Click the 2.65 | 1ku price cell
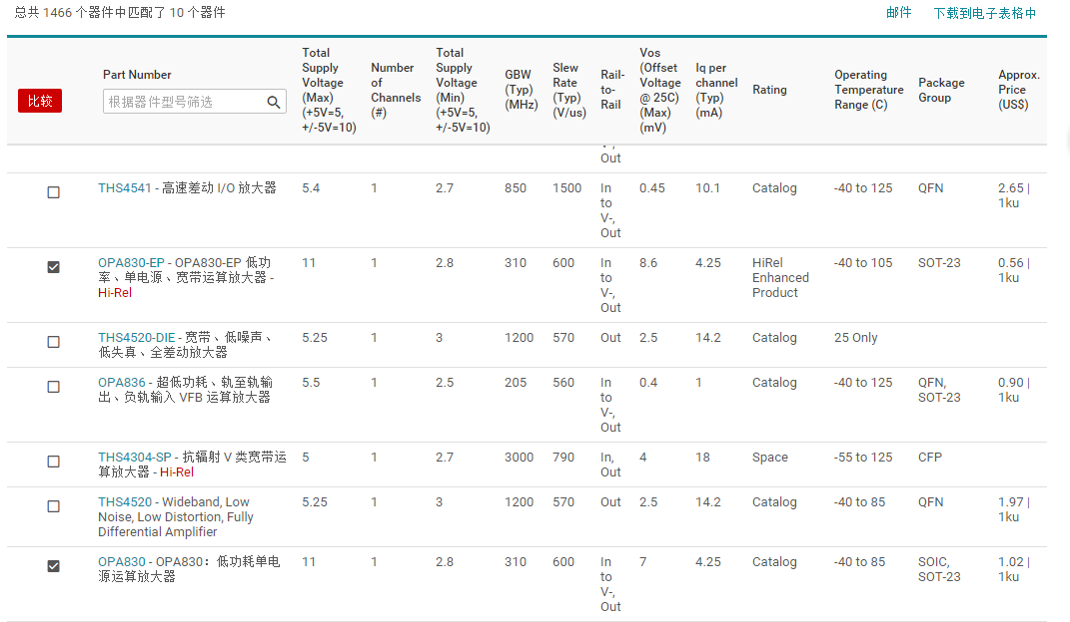 pyautogui.click(x=1014, y=195)
